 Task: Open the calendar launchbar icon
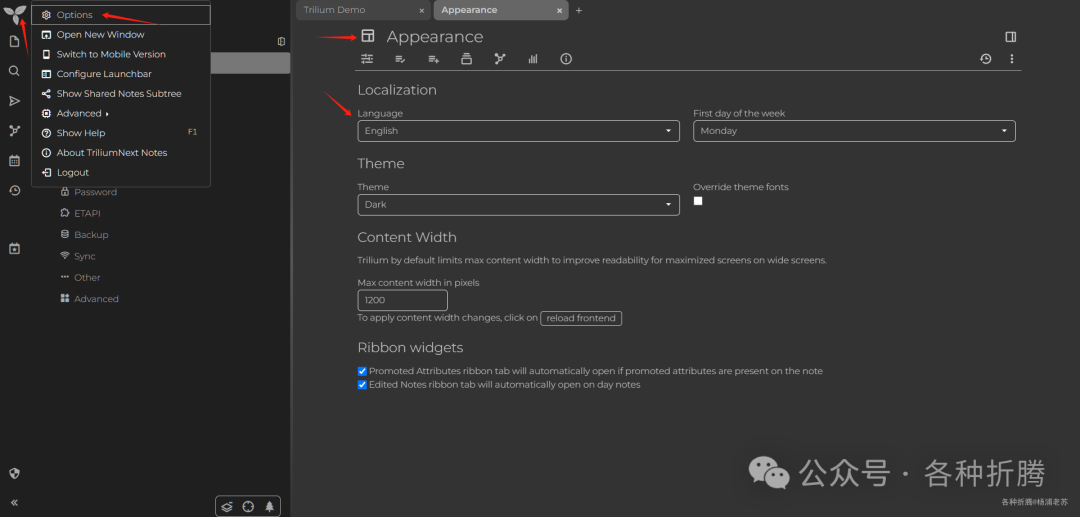pos(14,160)
